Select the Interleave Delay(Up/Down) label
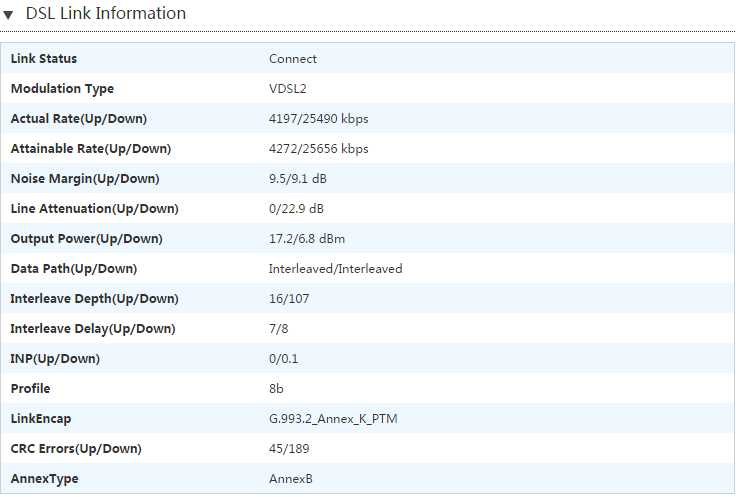Viewport: 740px width, 497px height. coord(92,329)
